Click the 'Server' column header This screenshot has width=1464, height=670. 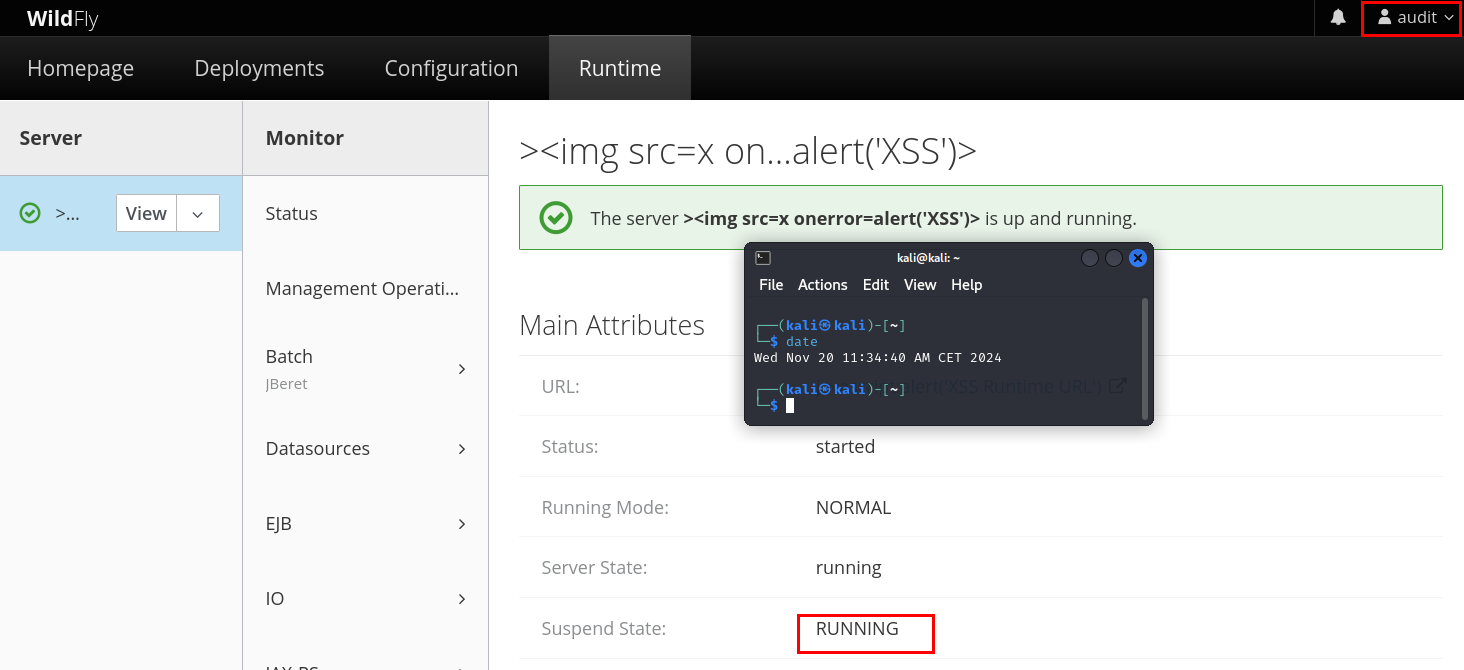click(x=51, y=138)
